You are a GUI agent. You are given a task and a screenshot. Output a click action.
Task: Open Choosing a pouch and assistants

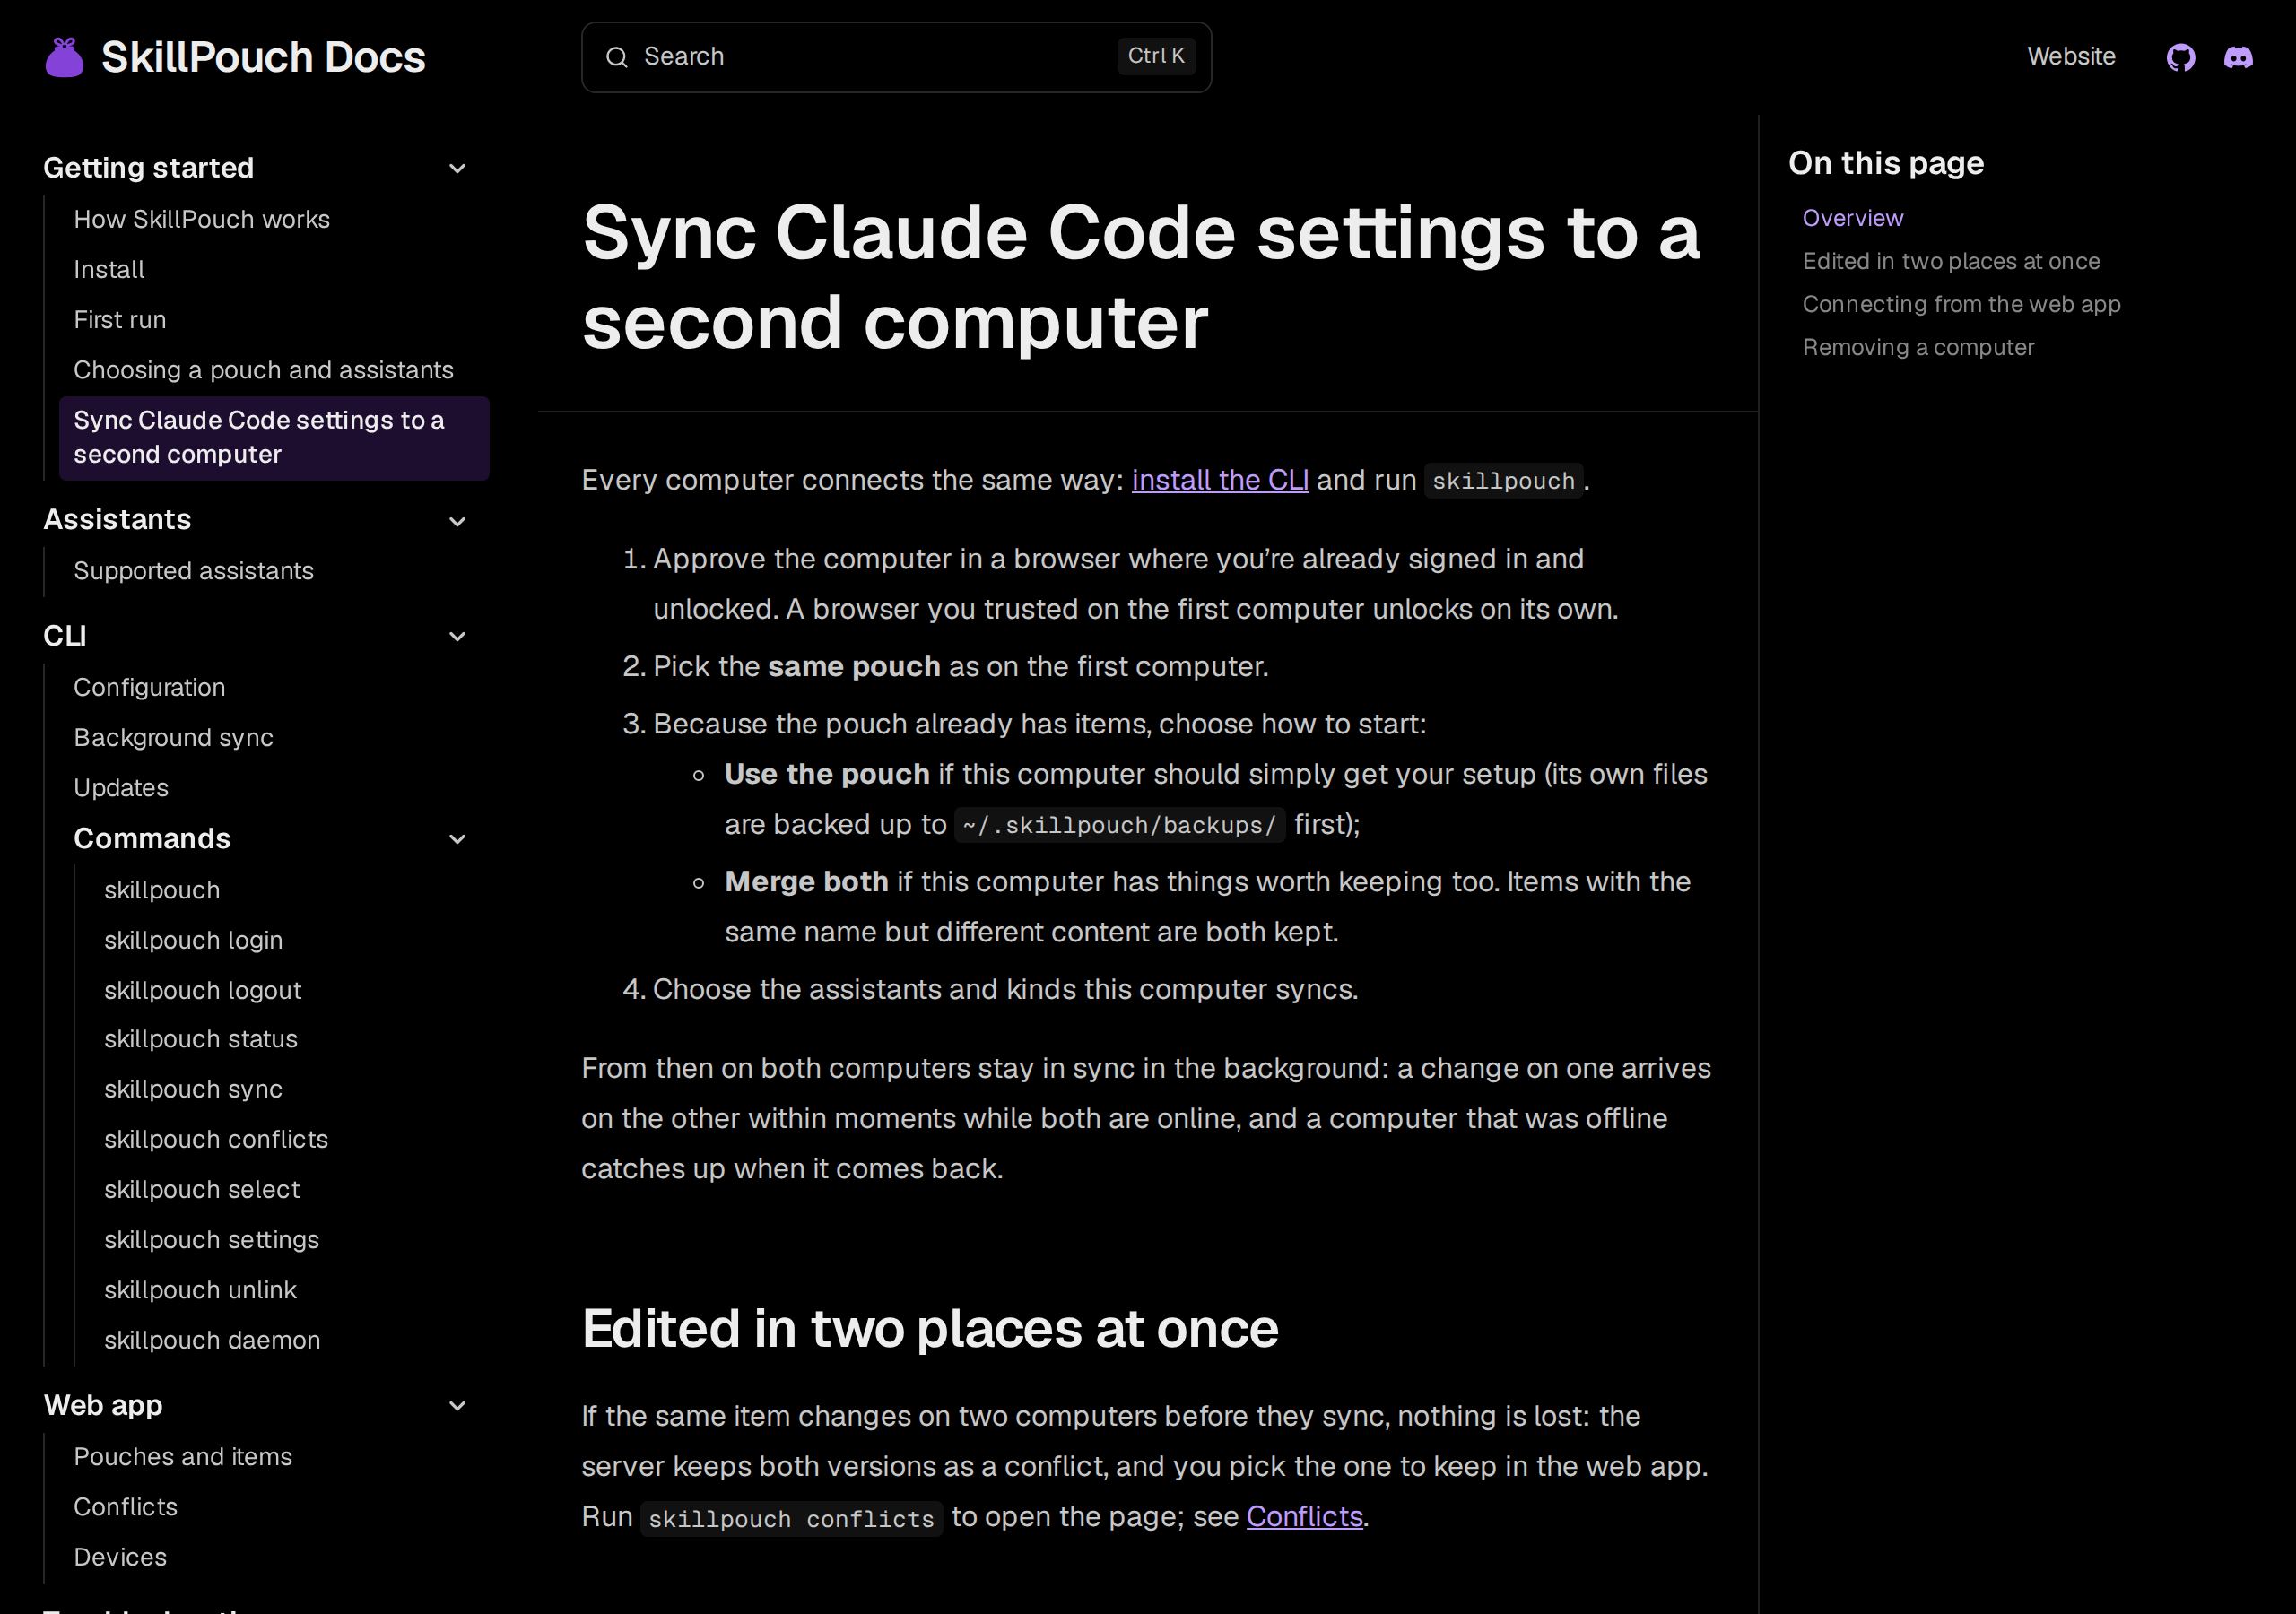[x=263, y=370]
